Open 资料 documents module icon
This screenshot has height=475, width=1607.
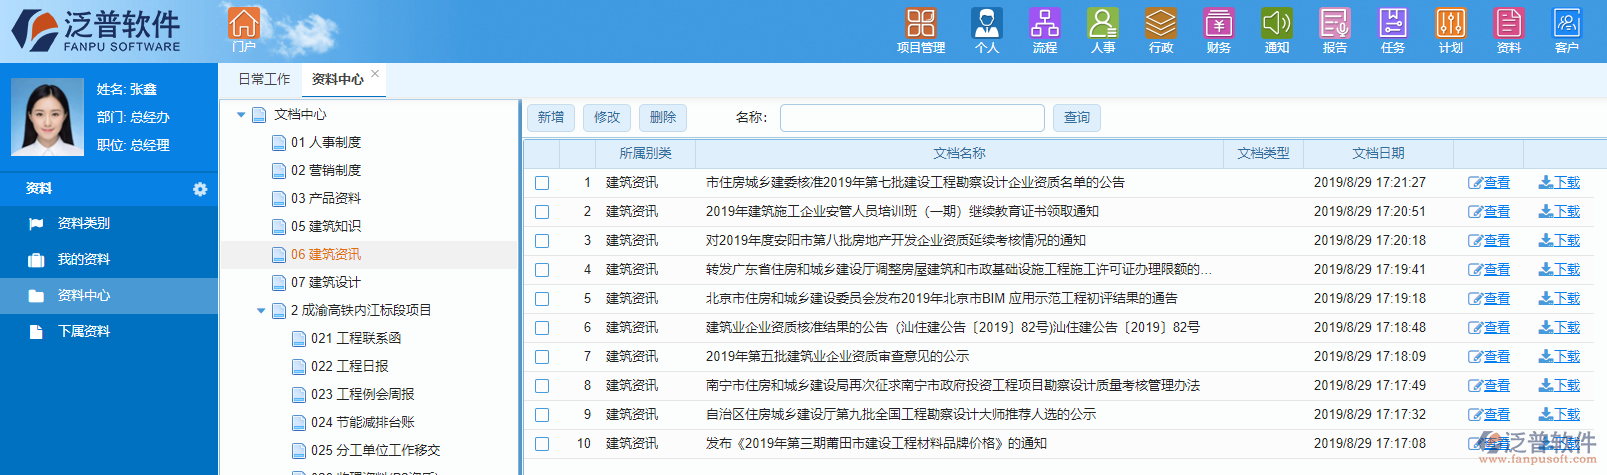[1509, 30]
